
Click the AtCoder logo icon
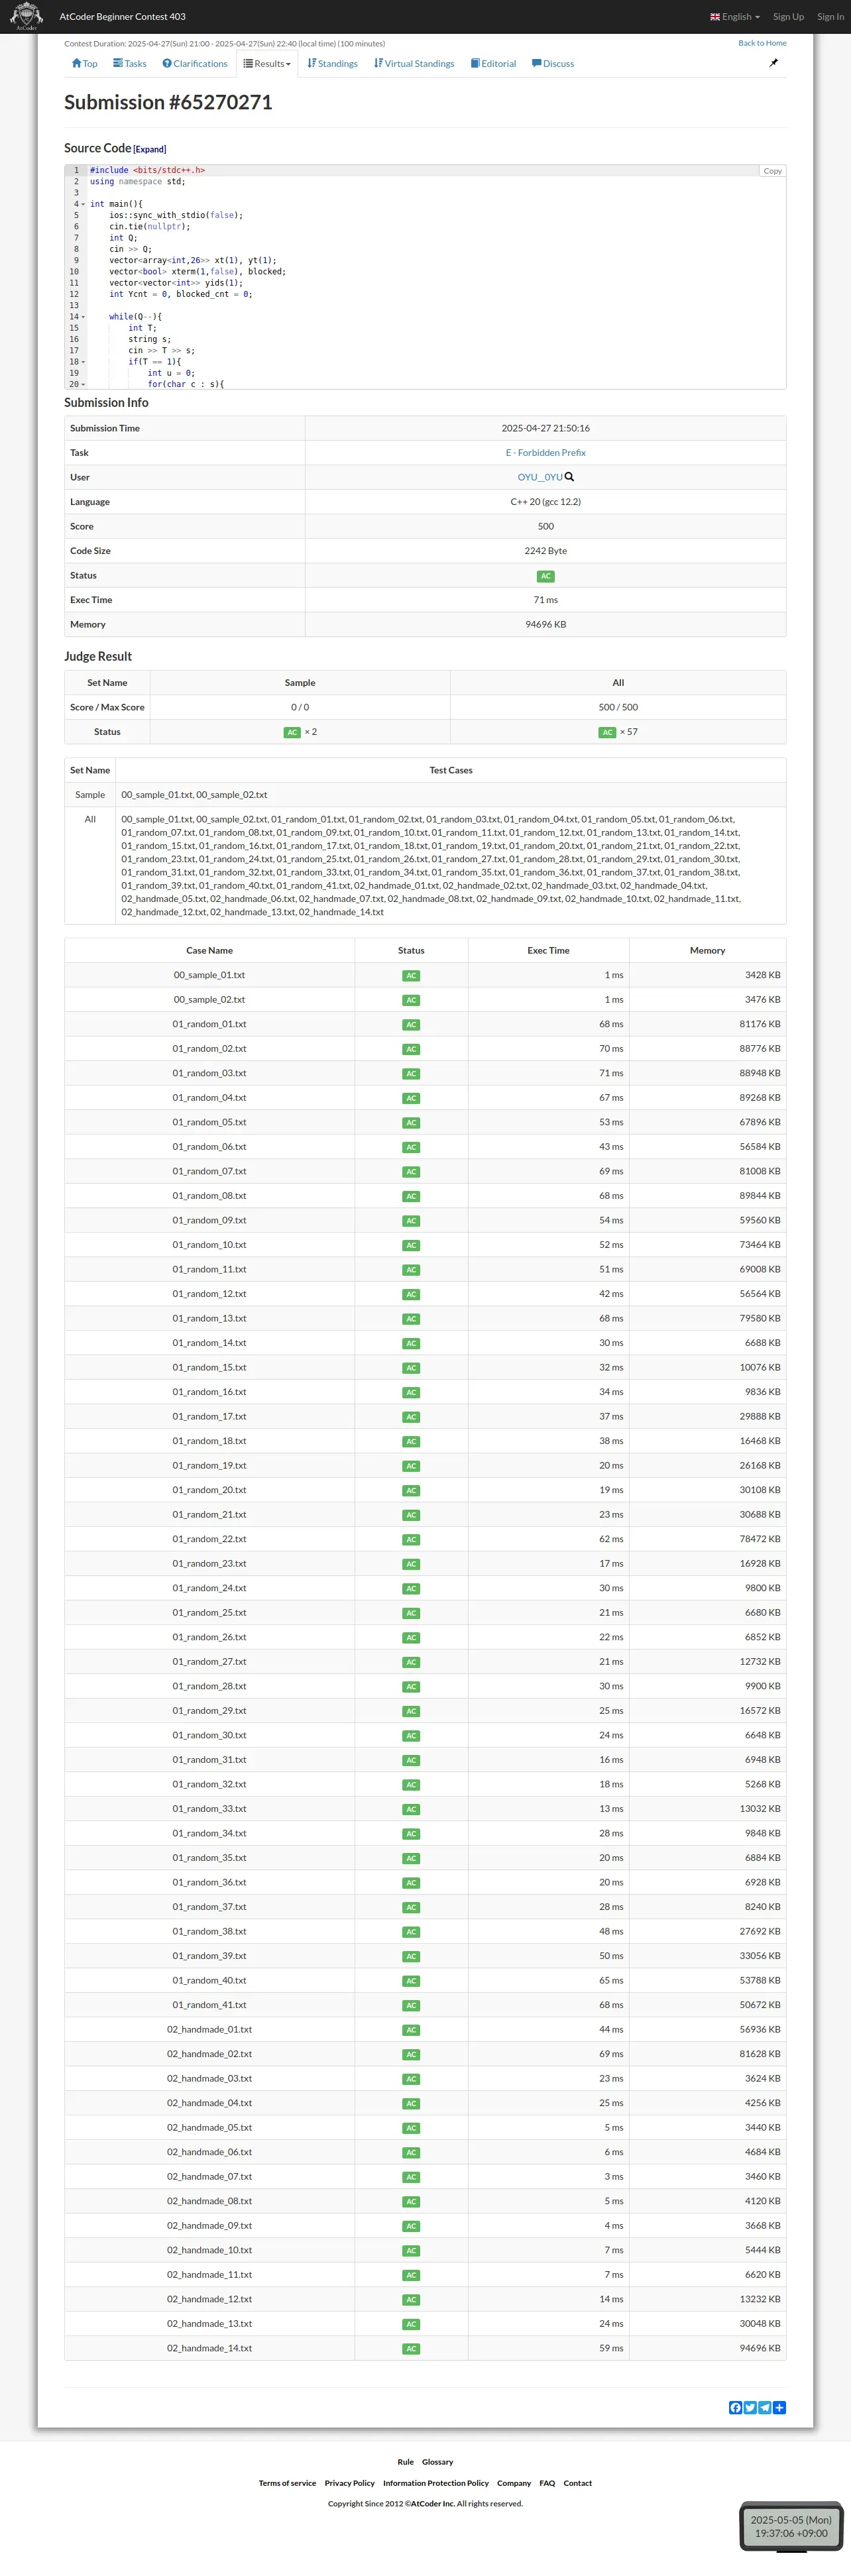tap(26, 15)
